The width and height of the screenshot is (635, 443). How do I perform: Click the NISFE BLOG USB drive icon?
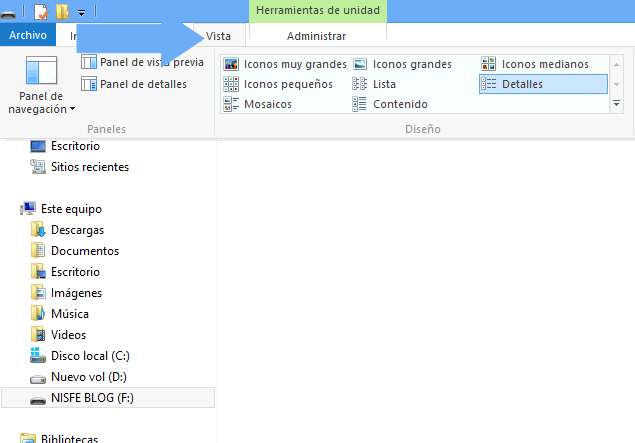click(38, 400)
